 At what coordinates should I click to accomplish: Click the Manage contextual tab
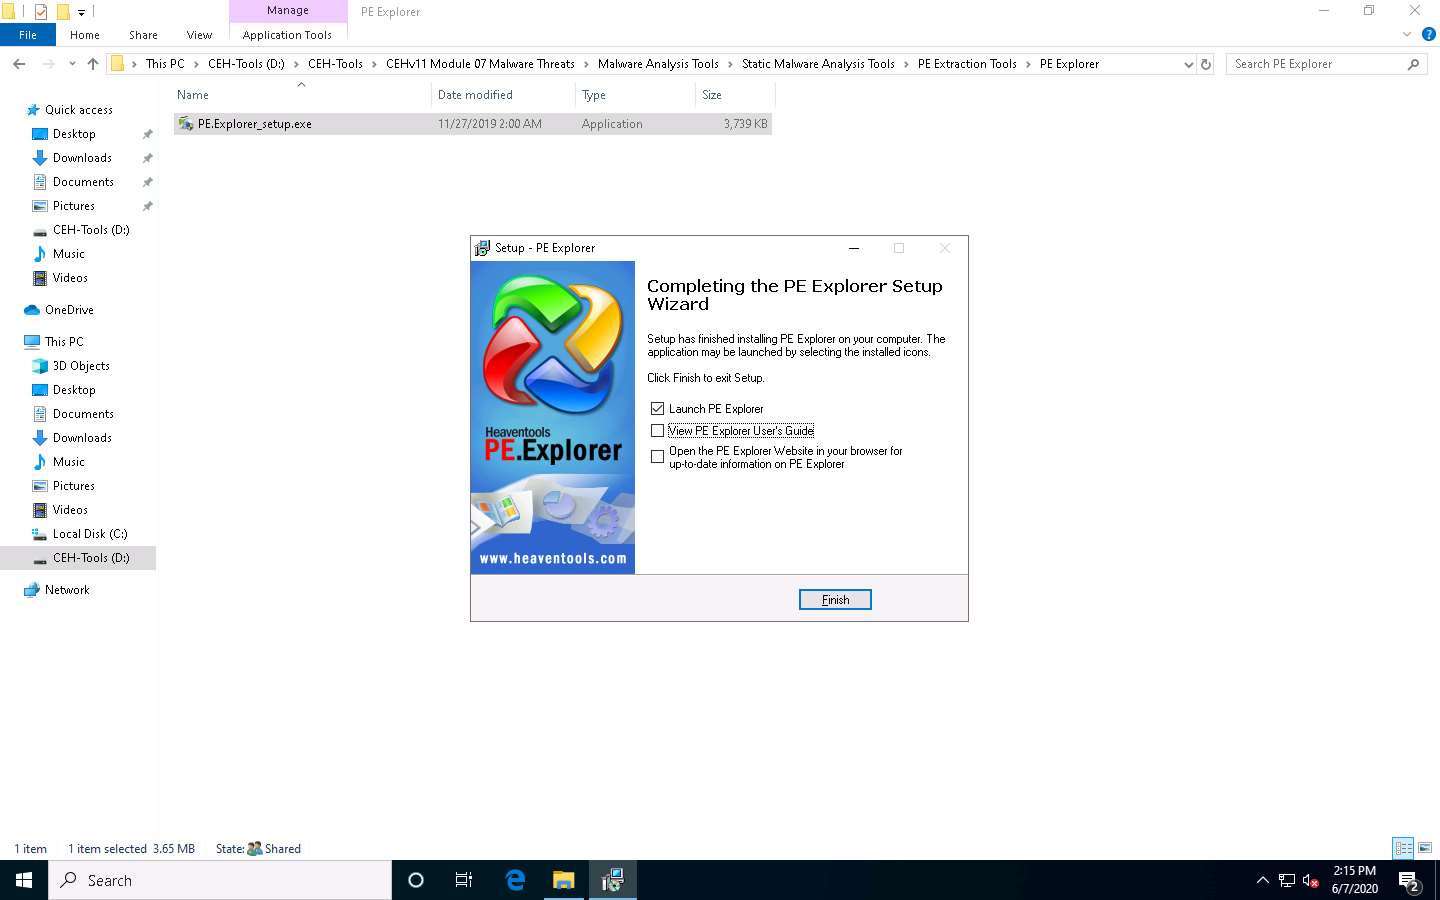click(288, 10)
